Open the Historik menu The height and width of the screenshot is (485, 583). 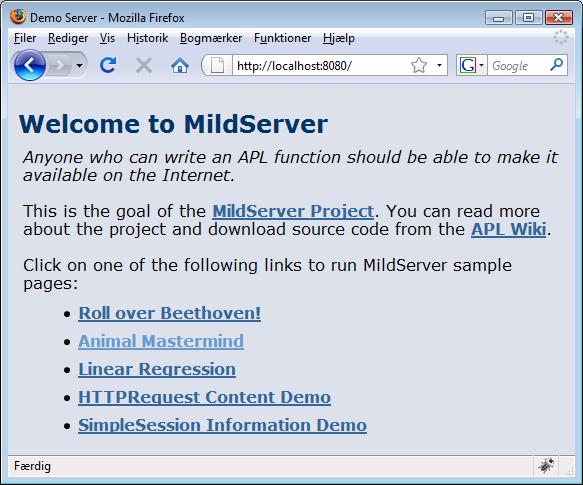coord(147,38)
